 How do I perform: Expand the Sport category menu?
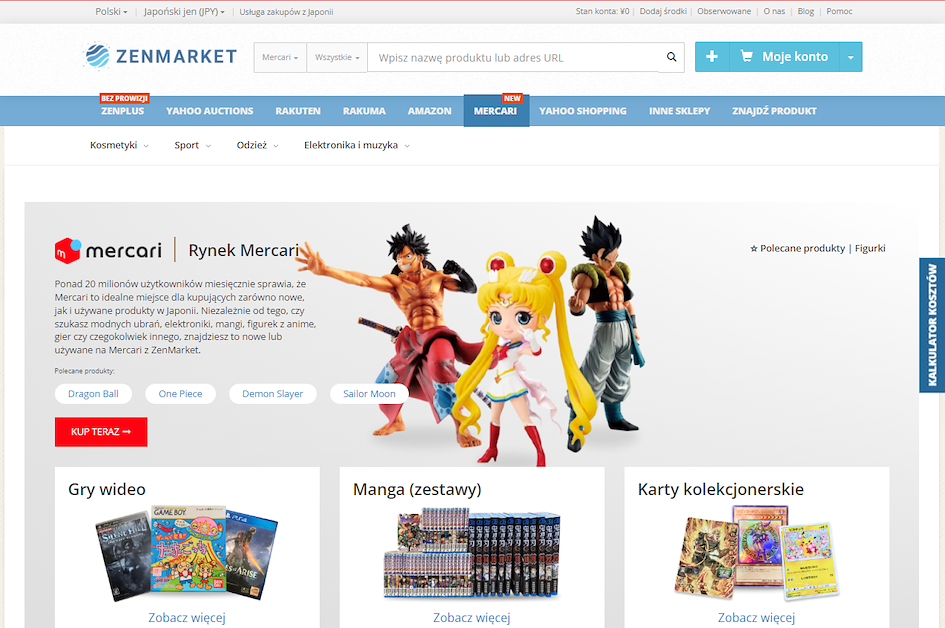192,145
